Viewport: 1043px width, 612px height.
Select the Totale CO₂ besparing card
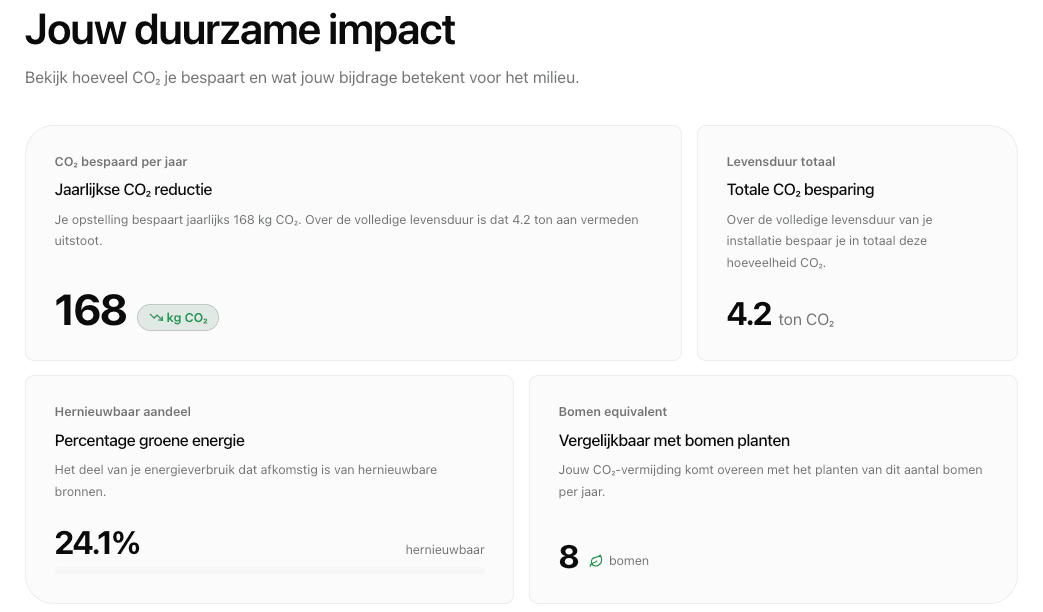pyautogui.click(x=856, y=242)
